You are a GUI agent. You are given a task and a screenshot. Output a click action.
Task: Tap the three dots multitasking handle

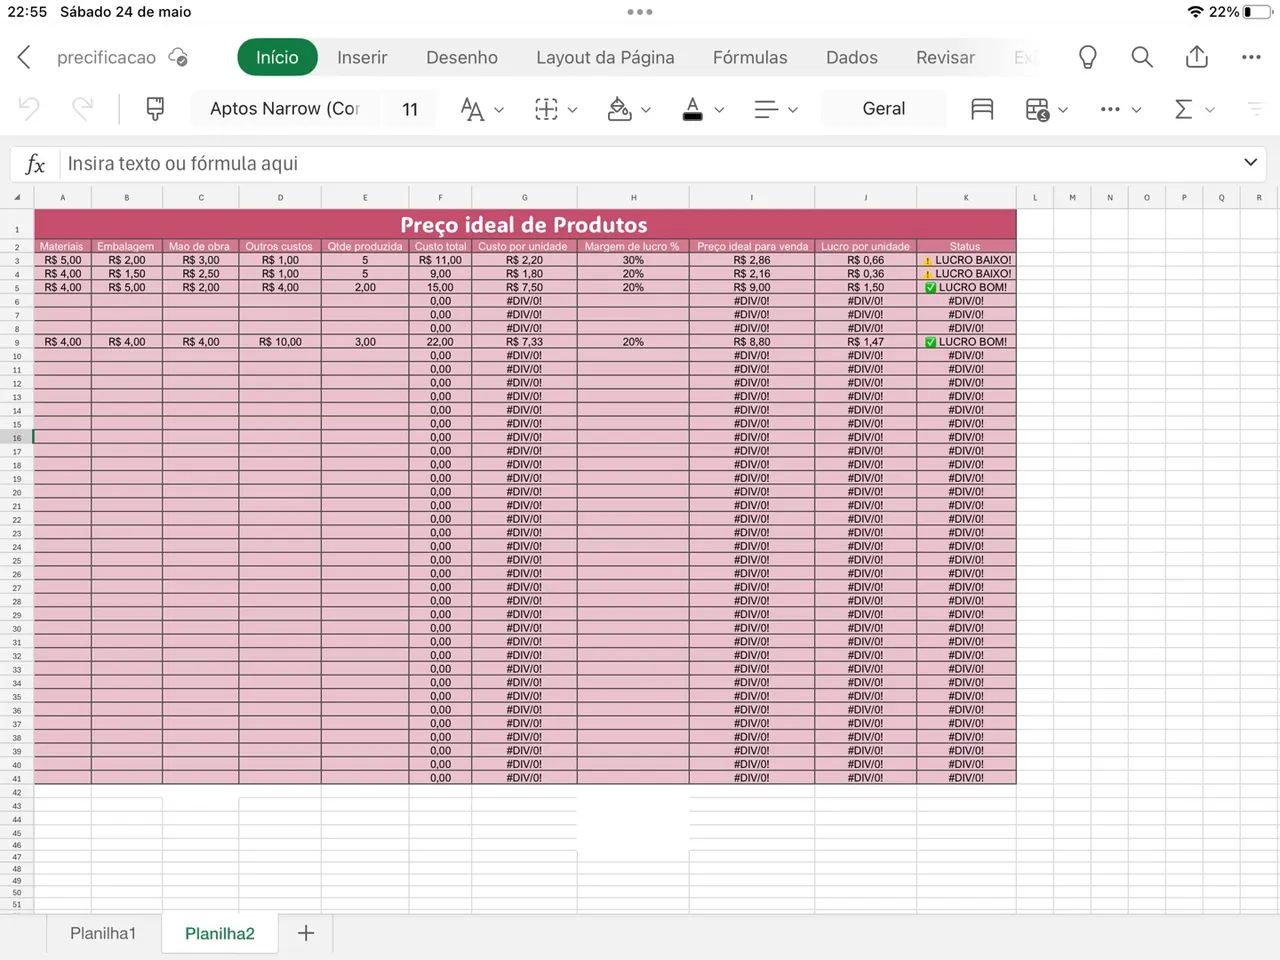(x=640, y=12)
